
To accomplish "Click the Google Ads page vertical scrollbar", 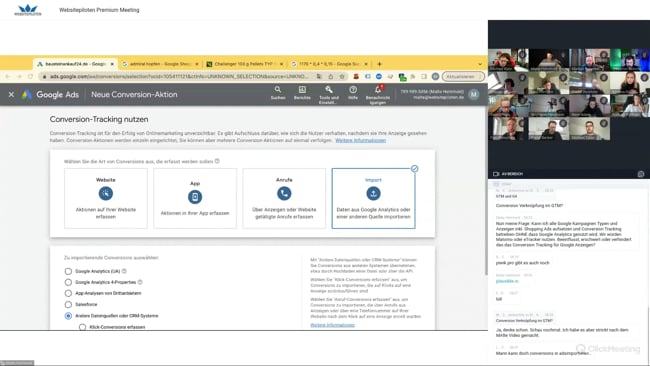I will pyautogui.click(x=486, y=191).
